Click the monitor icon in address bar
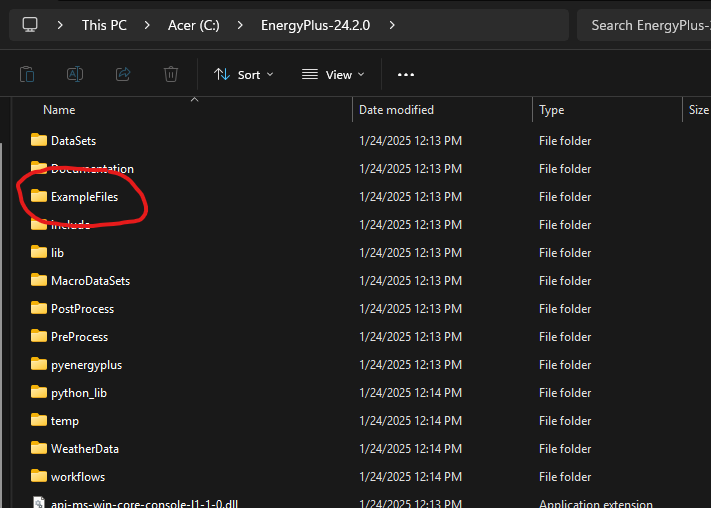 tap(30, 25)
